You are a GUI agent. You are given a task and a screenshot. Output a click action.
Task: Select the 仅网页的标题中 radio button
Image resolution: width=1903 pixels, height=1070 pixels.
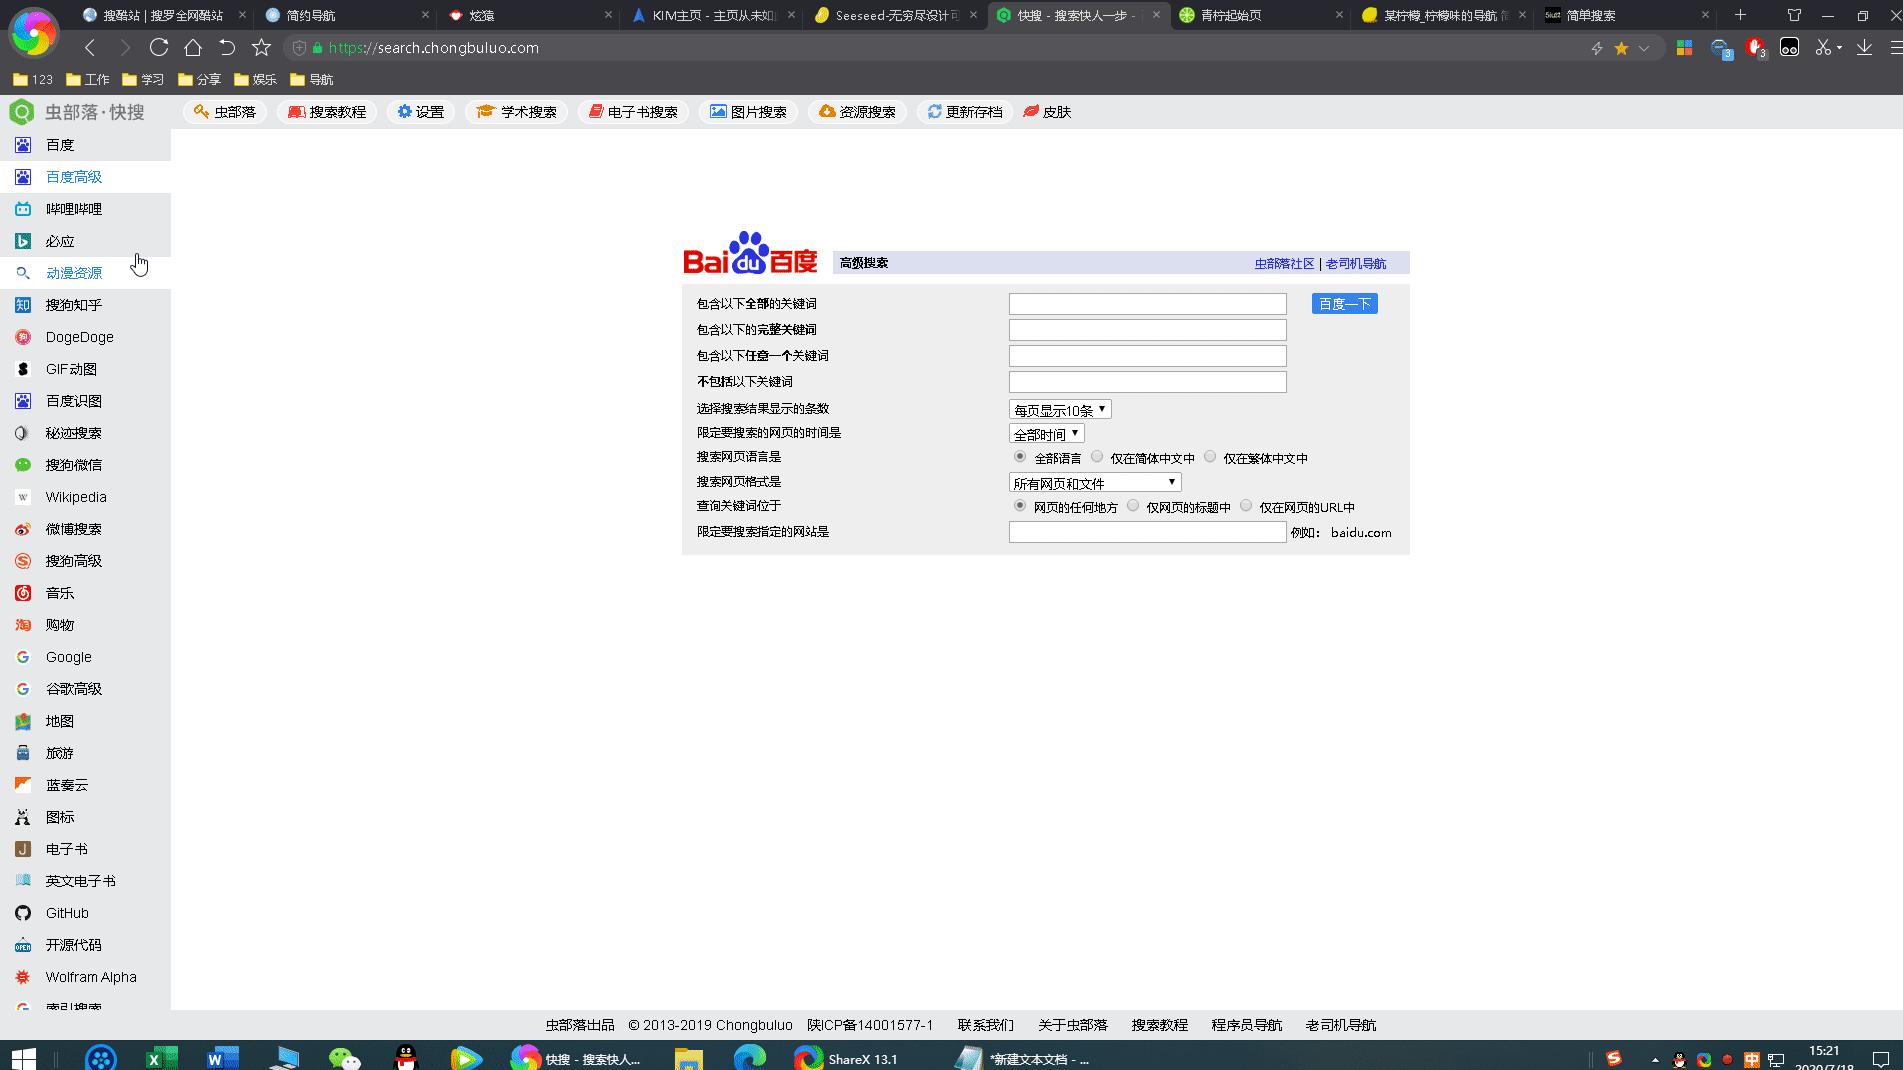(1133, 506)
